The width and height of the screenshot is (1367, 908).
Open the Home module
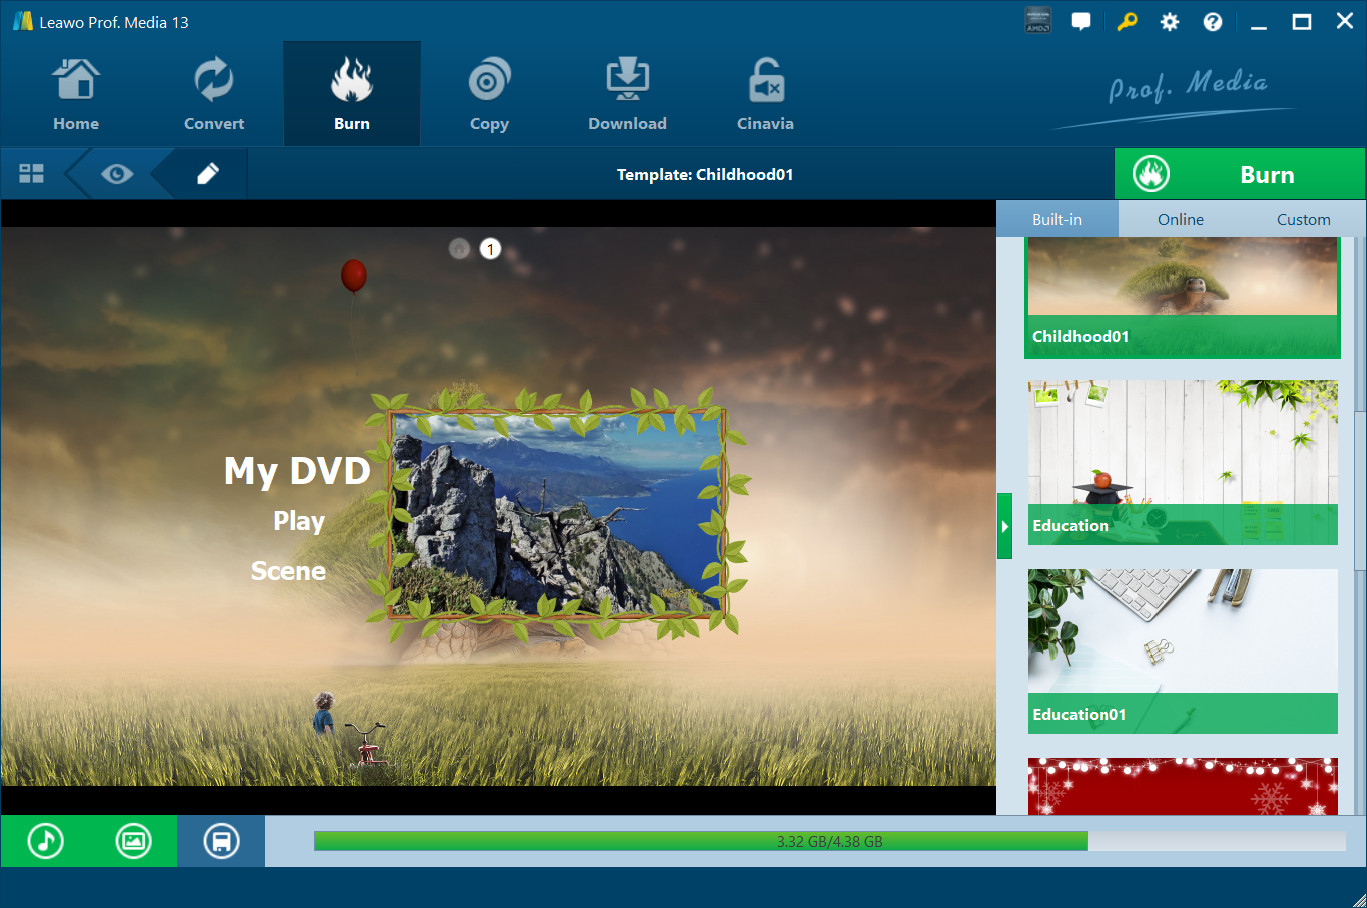[76, 95]
